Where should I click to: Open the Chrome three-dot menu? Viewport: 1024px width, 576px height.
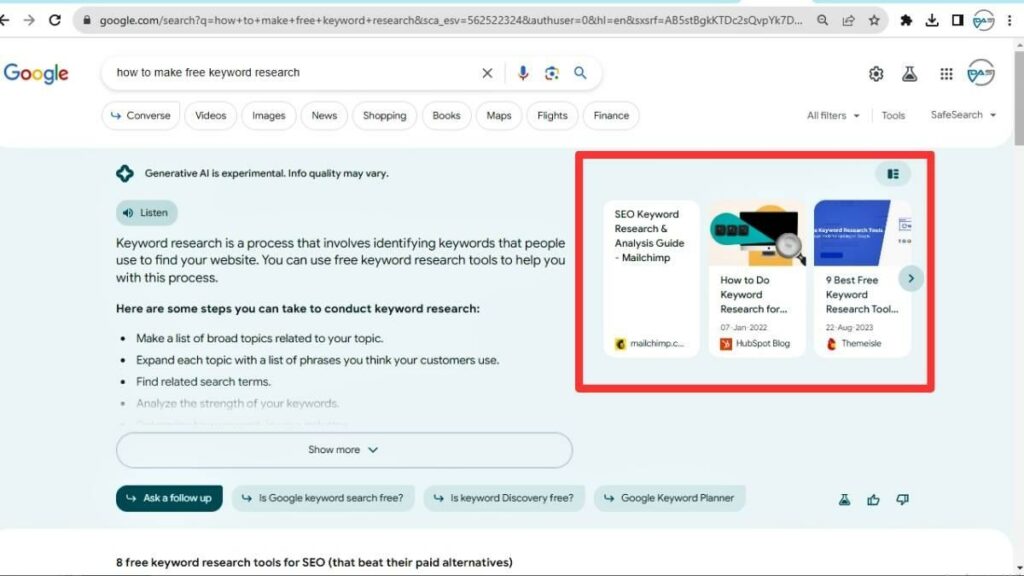pyautogui.click(x=1010, y=20)
